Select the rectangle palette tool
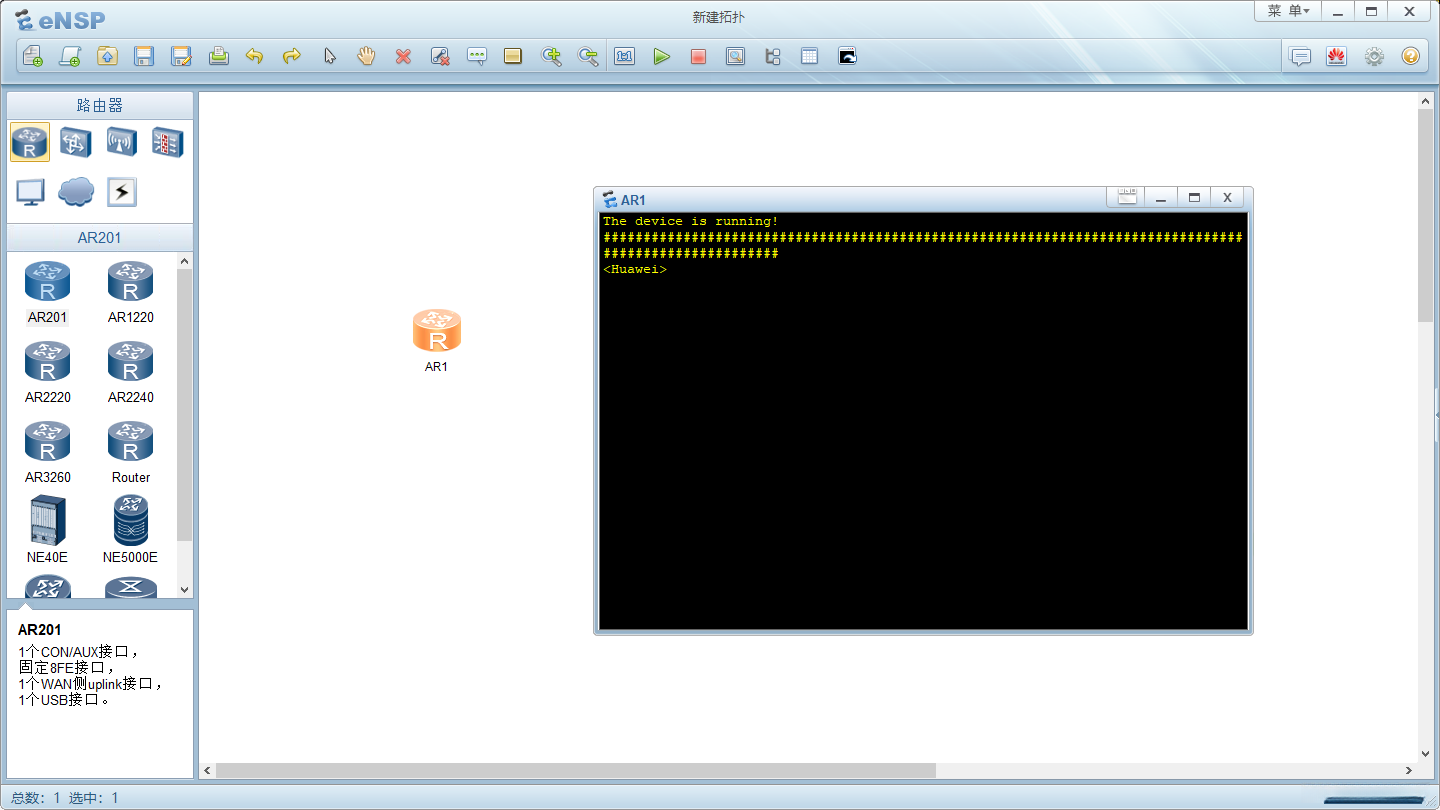1440x810 pixels. pos(513,56)
